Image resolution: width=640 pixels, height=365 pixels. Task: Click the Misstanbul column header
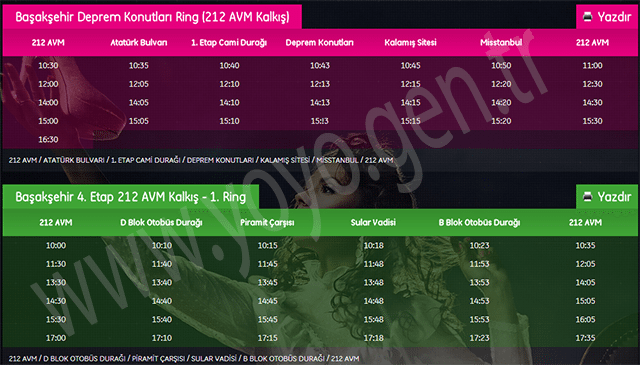pyautogui.click(x=501, y=42)
